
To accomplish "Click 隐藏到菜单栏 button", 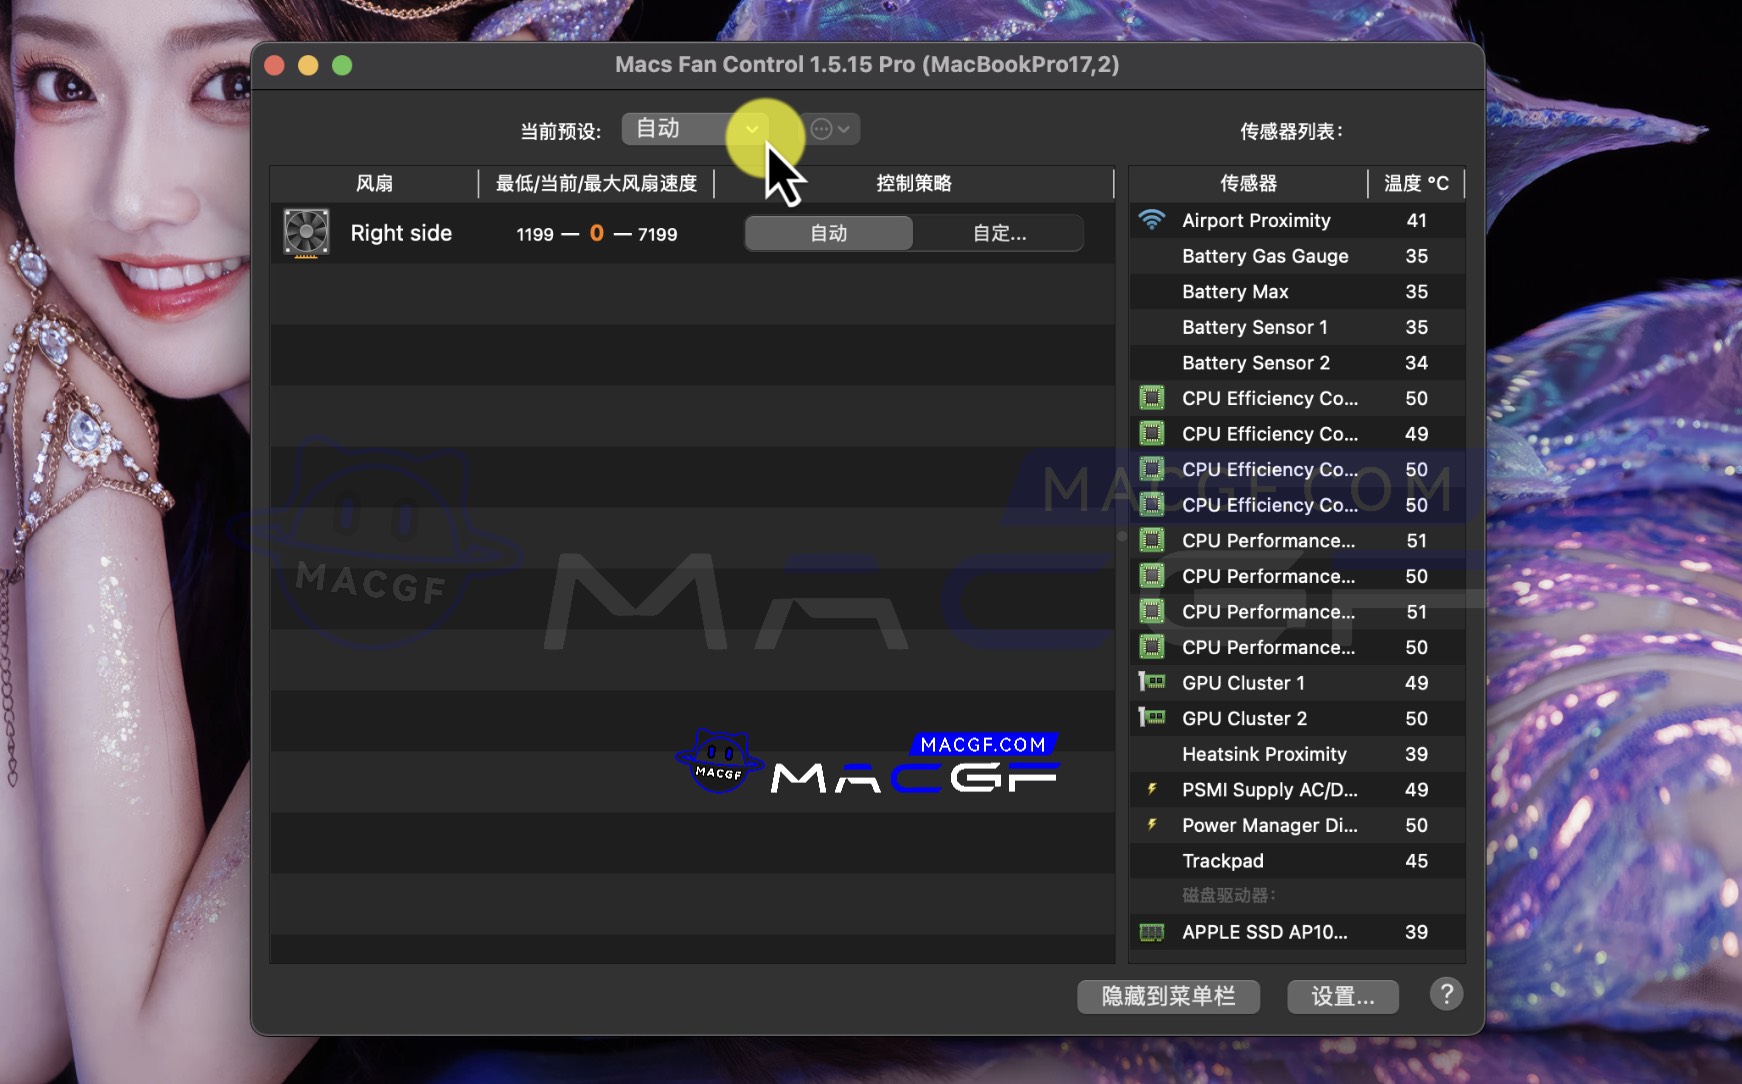I will pos(1167,996).
